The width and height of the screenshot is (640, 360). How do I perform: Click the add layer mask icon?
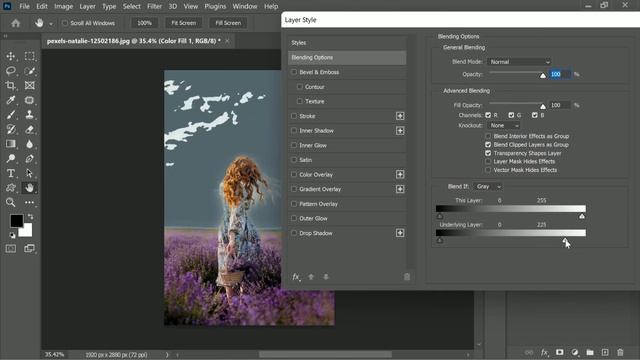[x=560, y=352]
